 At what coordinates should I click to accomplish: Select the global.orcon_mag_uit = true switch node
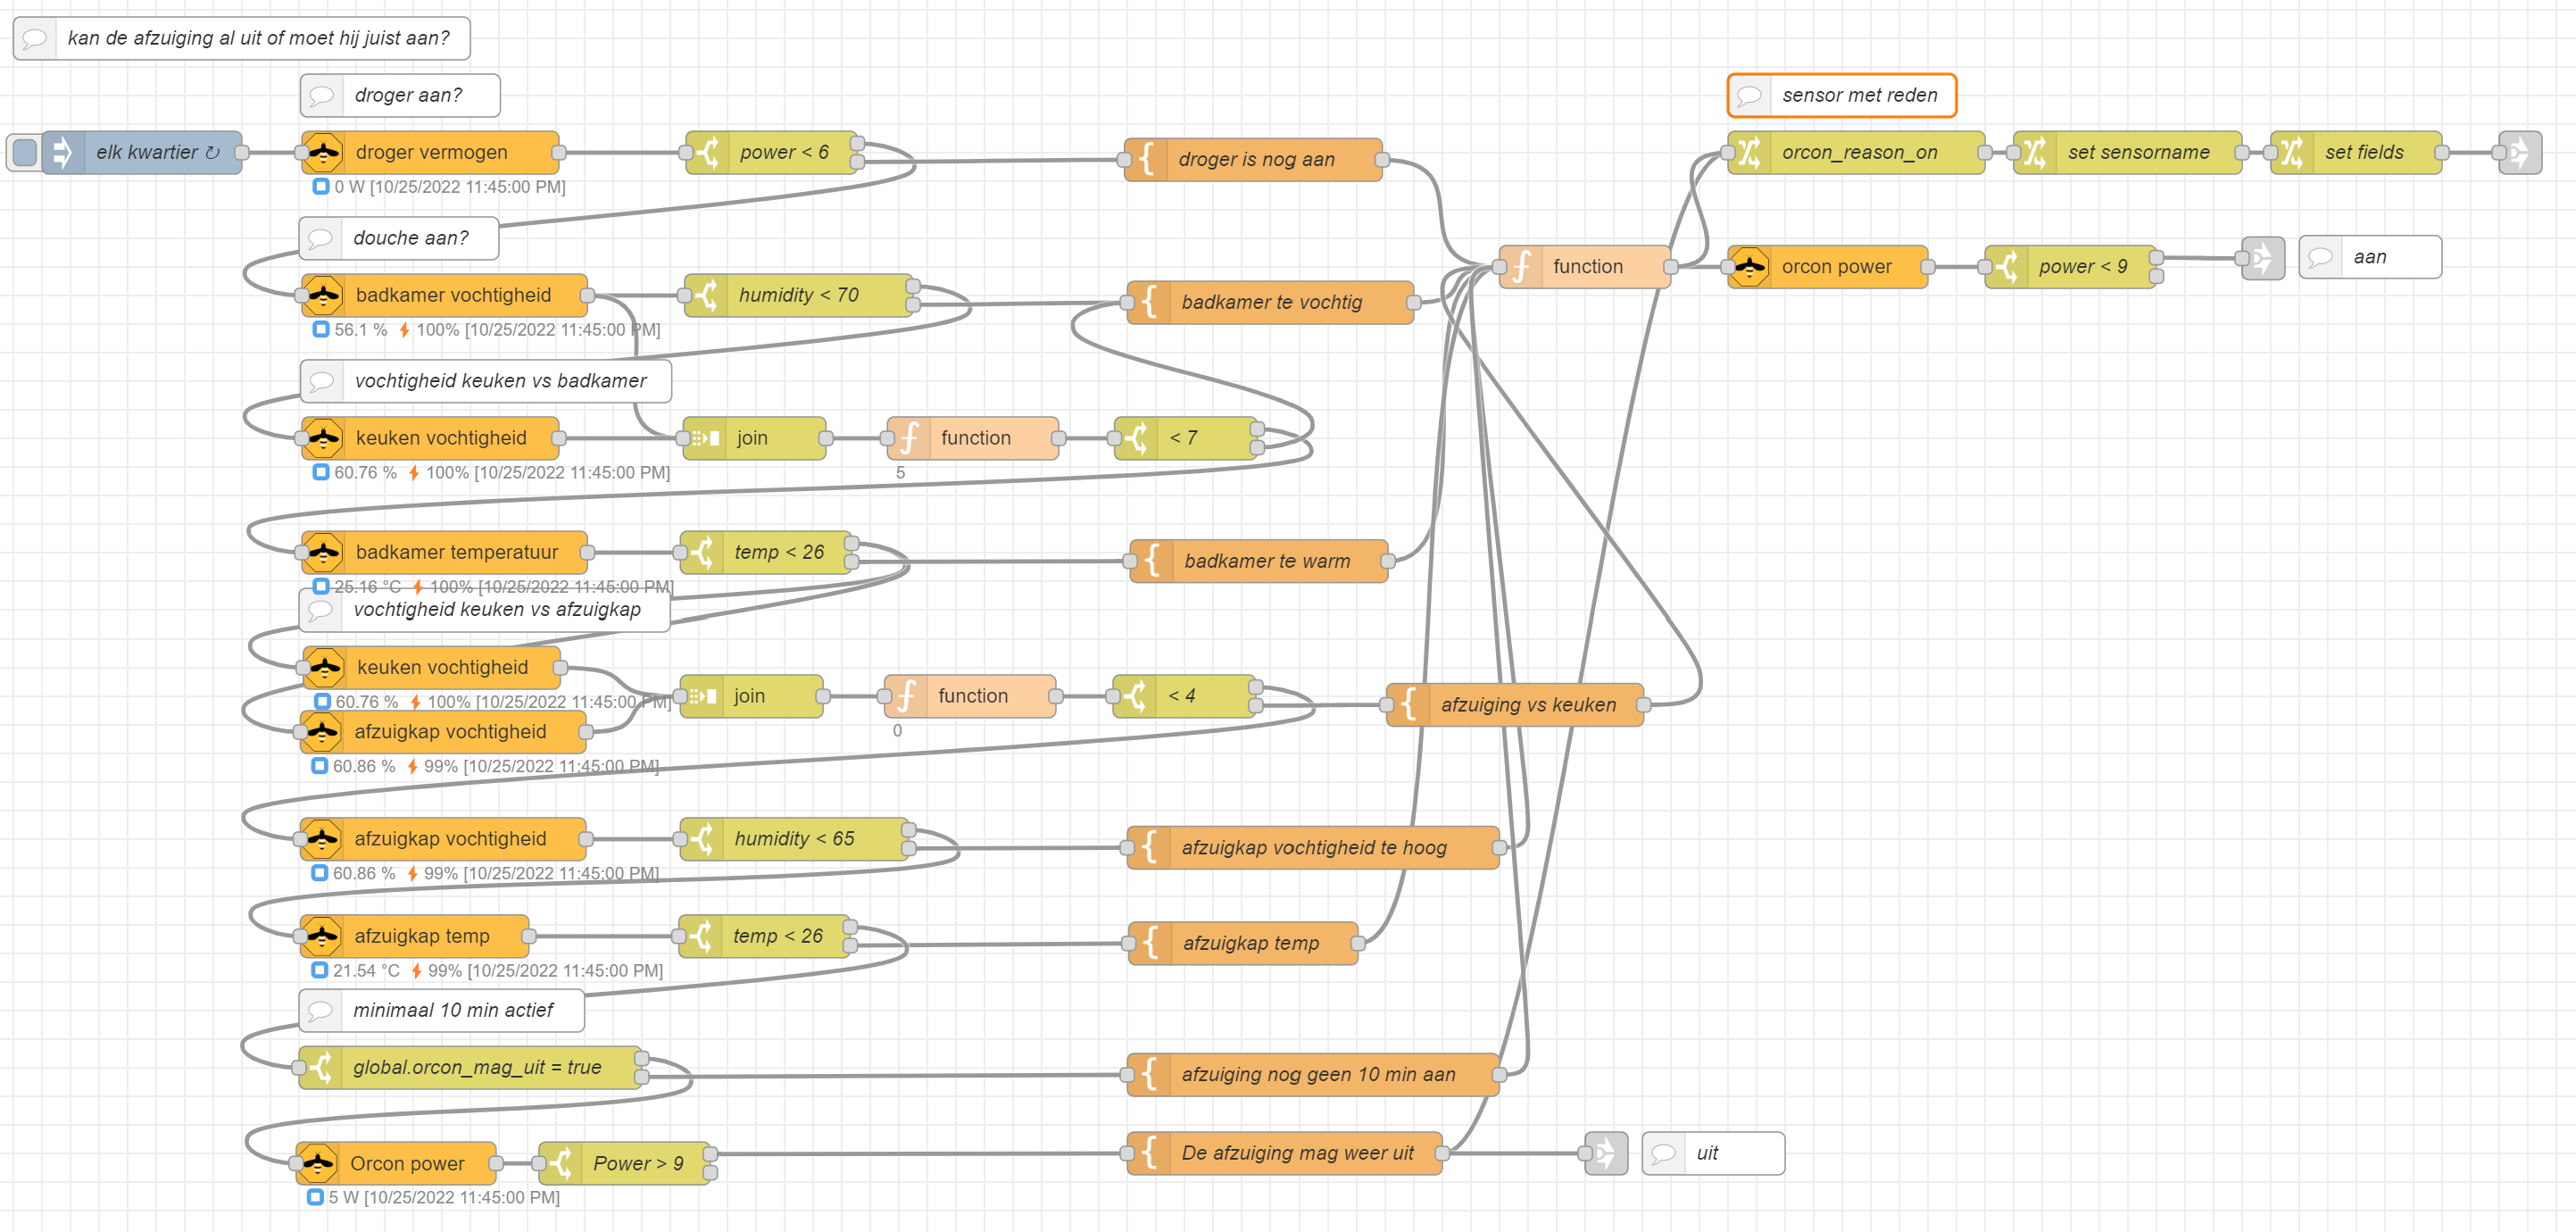click(x=470, y=1068)
